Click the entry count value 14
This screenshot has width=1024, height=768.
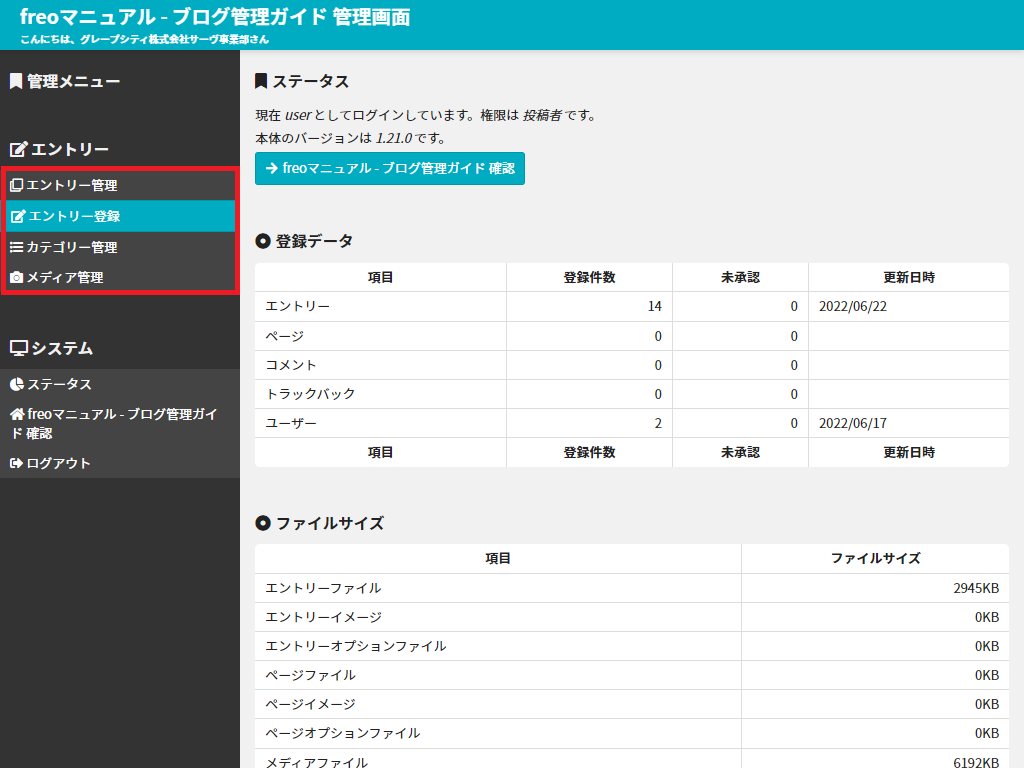click(654, 306)
